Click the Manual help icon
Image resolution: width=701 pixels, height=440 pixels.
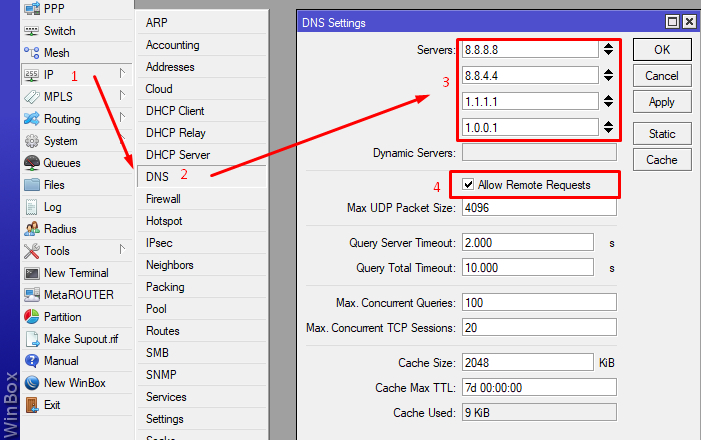(x=32, y=361)
